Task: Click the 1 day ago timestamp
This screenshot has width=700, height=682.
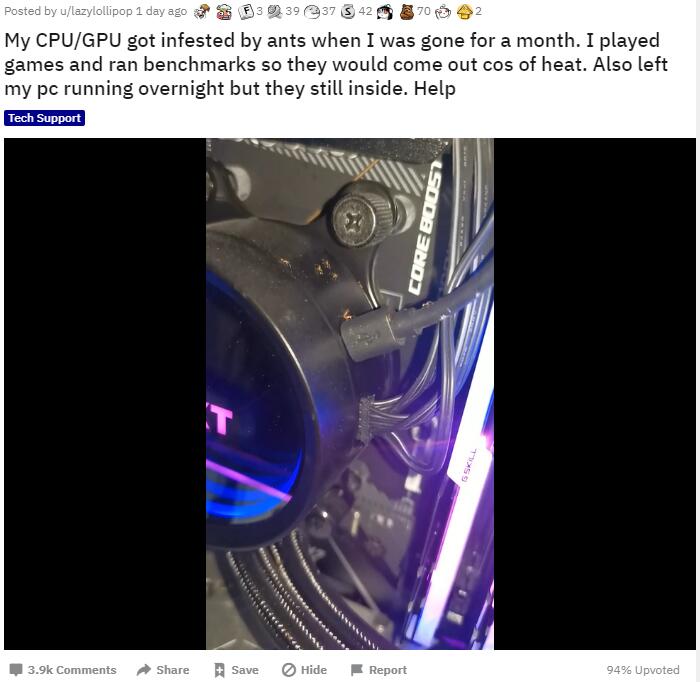Action: pos(161,11)
